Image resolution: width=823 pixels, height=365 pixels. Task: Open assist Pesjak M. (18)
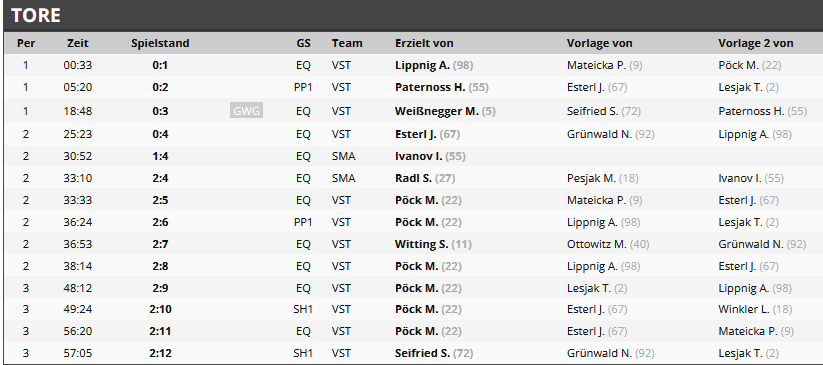pos(603,178)
